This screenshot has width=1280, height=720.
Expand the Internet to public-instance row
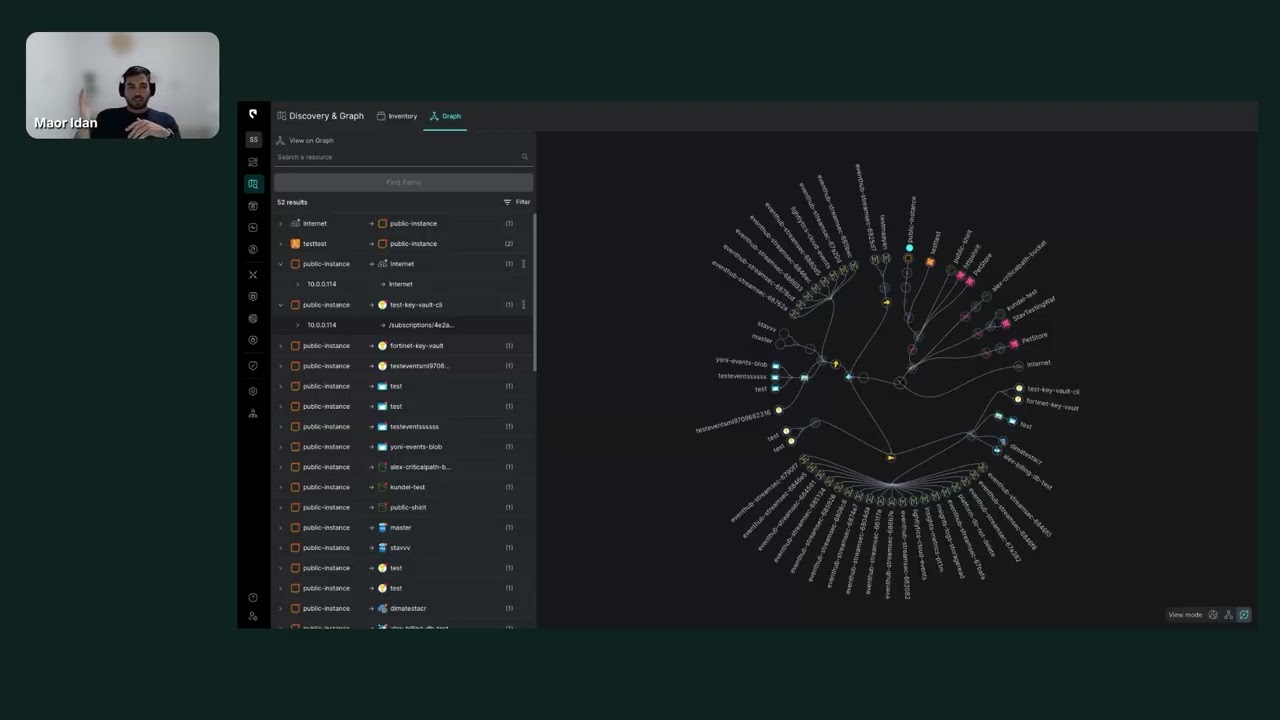(x=280, y=224)
